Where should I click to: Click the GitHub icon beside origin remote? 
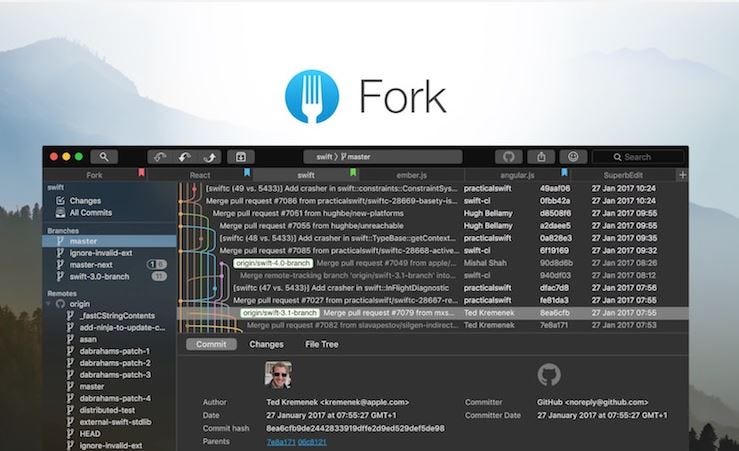pos(60,304)
